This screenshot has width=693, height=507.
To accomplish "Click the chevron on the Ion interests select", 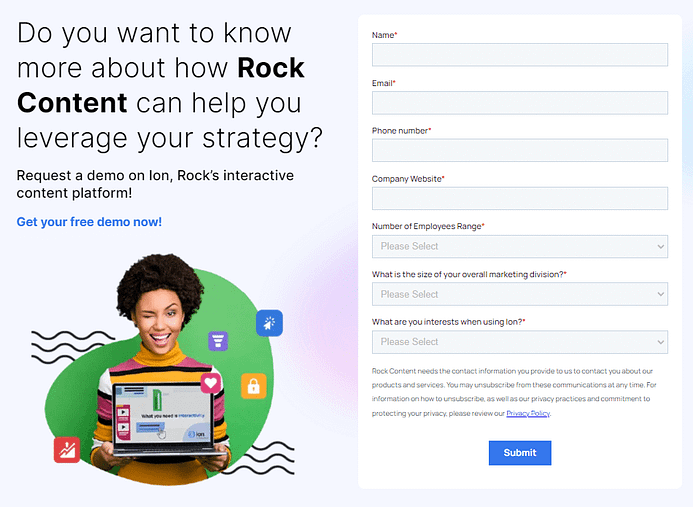I will (x=660, y=342).
